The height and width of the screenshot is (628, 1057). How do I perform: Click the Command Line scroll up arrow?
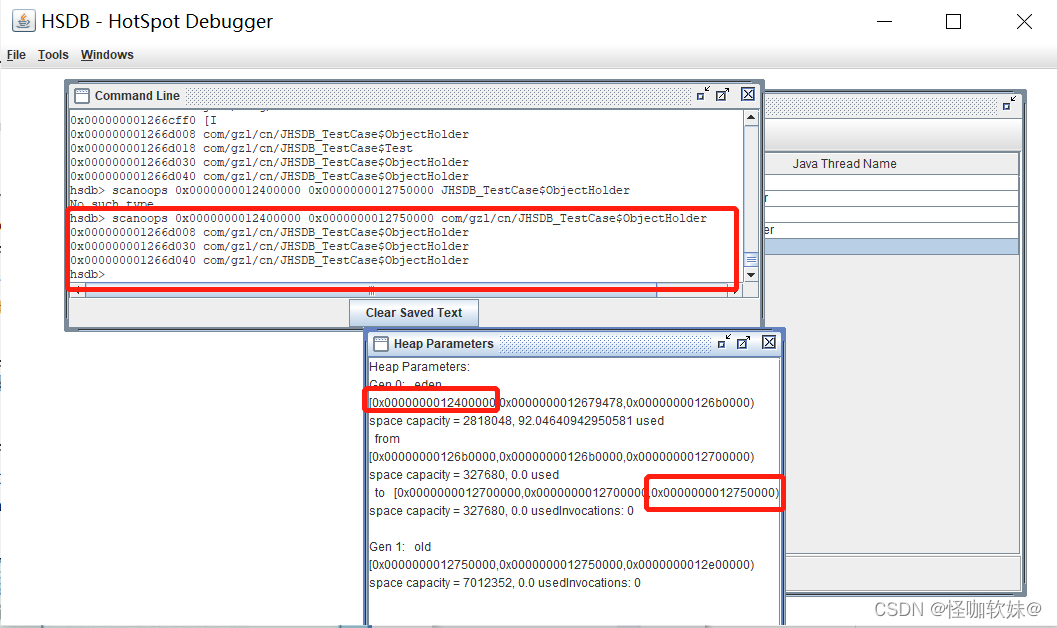click(751, 118)
